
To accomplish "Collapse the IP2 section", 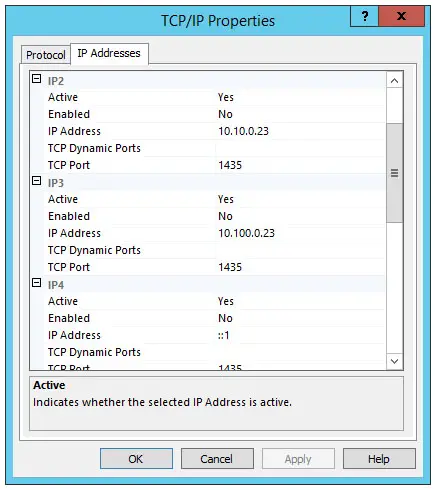I will click(x=36, y=79).
